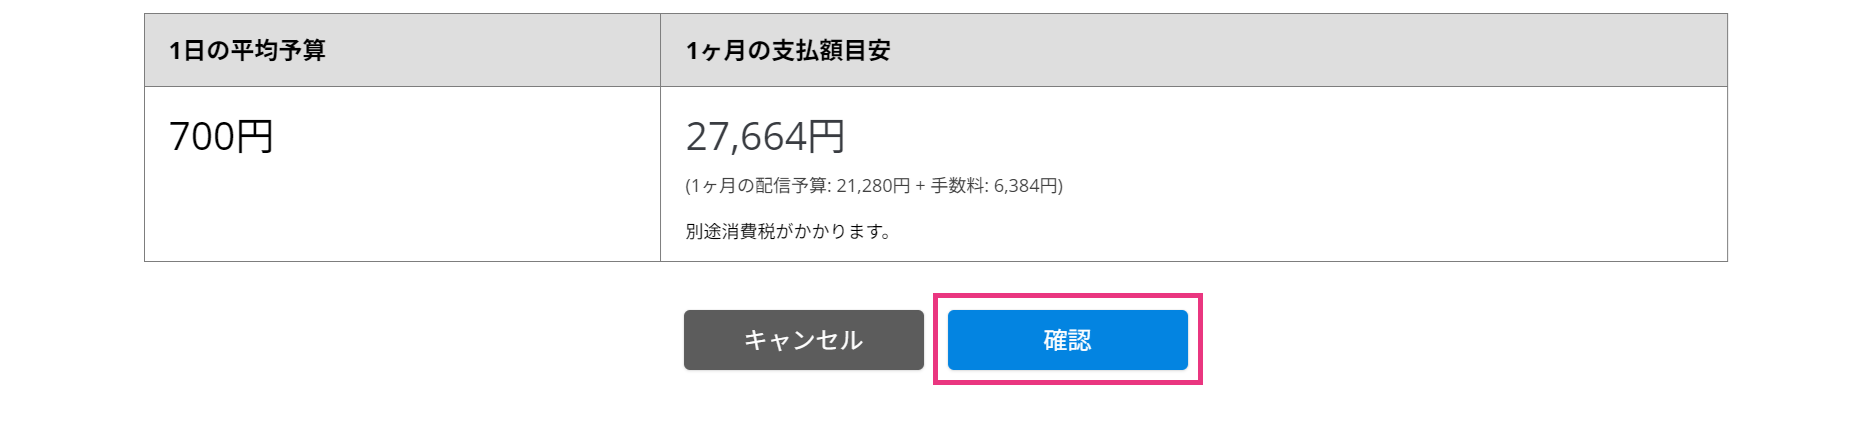Click the gap between キャンセル and 確認
Screen dimensions: 1867x431
coord(936,340)
